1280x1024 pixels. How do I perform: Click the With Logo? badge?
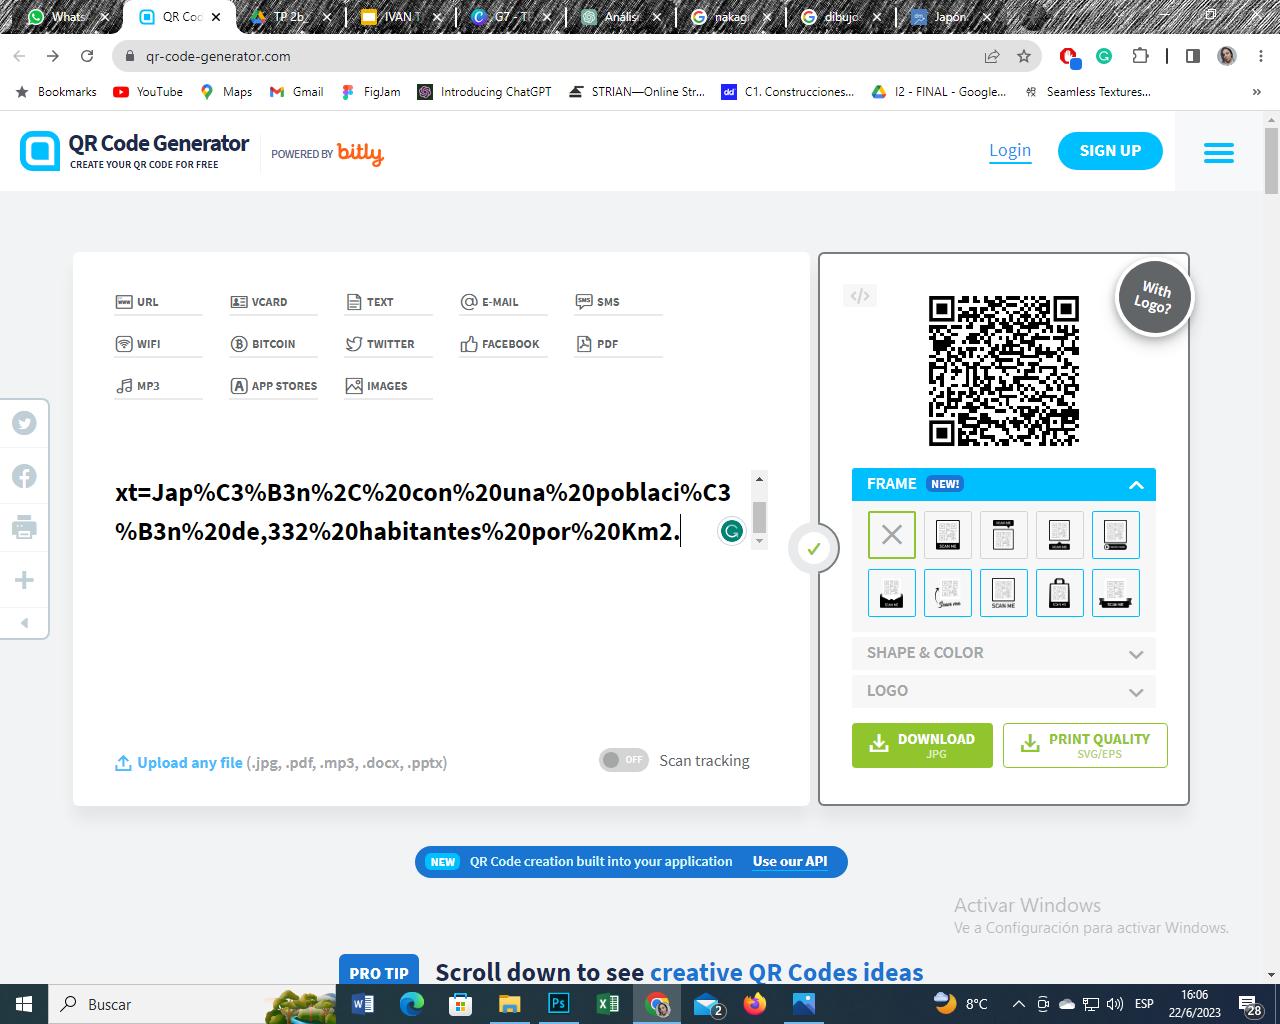click(x=1154, y=298)
